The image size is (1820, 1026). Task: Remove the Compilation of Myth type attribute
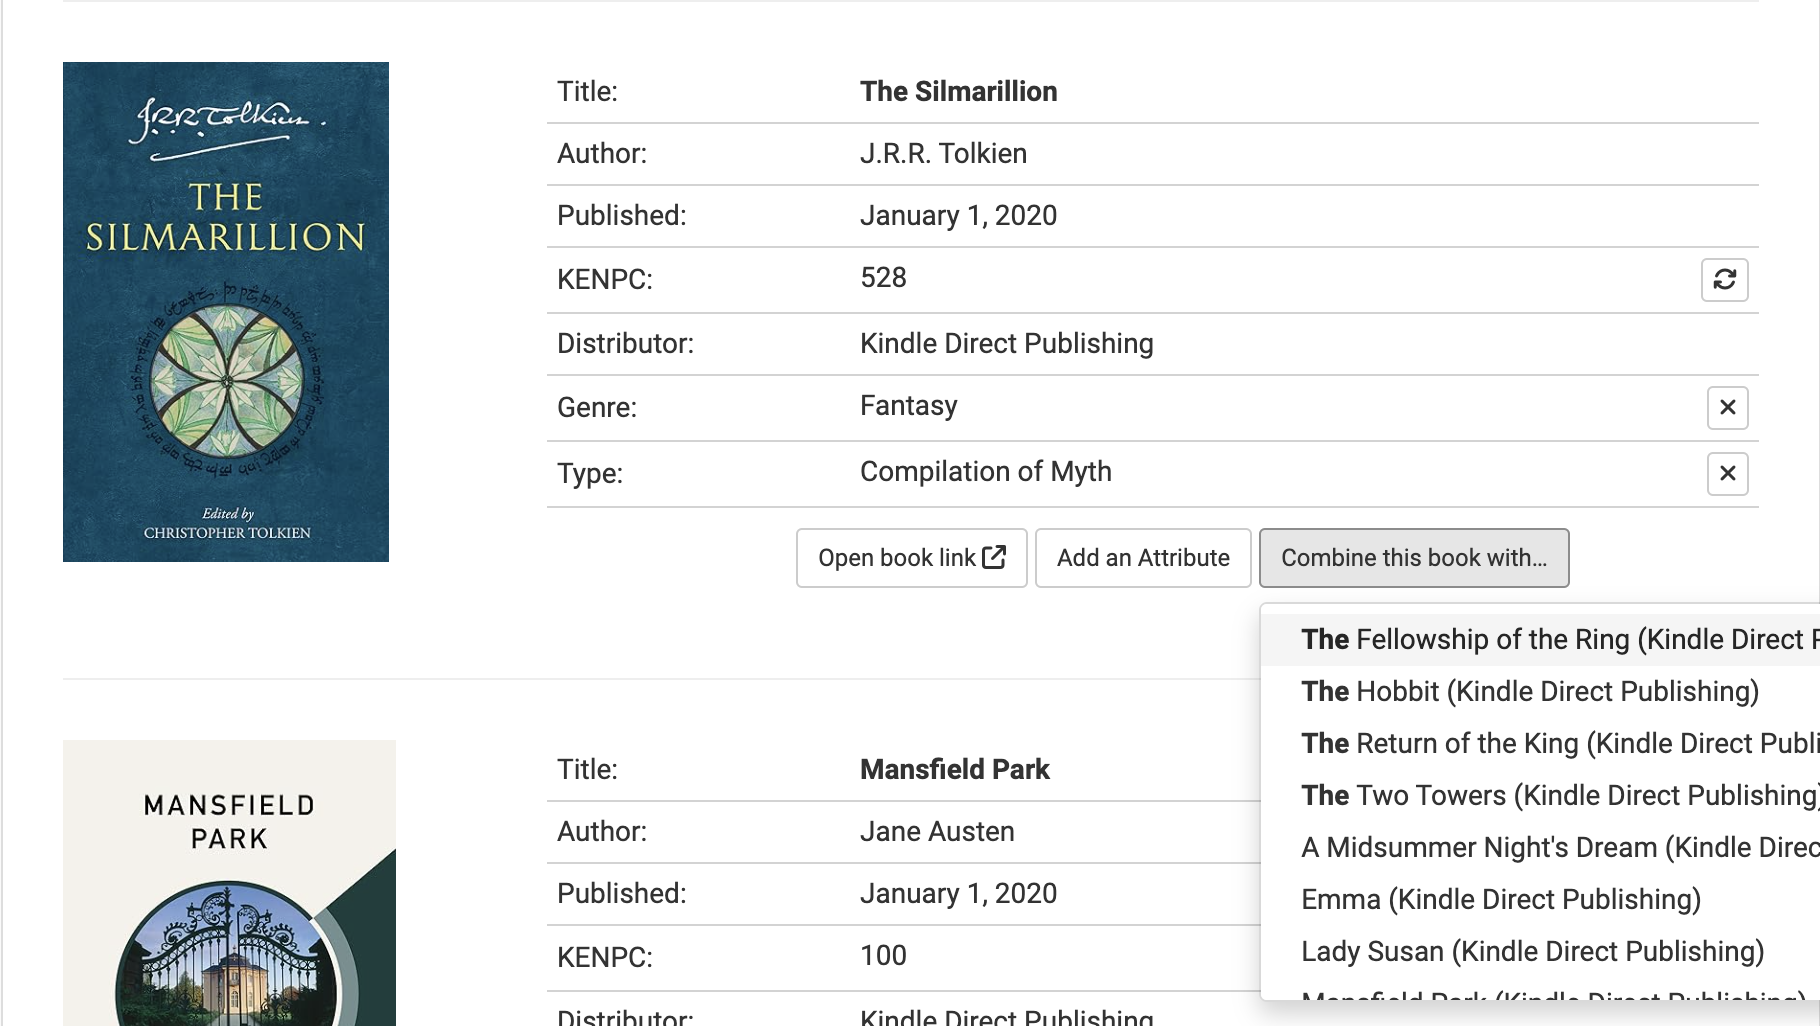click(1727, 473)
